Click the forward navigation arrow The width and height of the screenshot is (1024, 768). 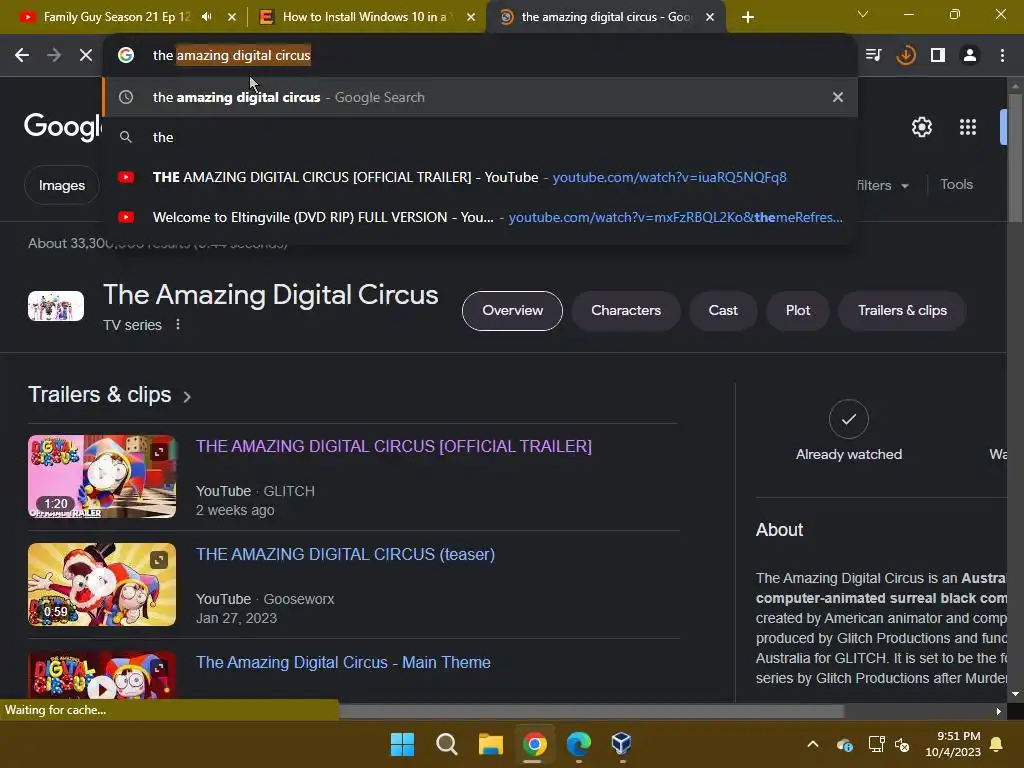54,56
